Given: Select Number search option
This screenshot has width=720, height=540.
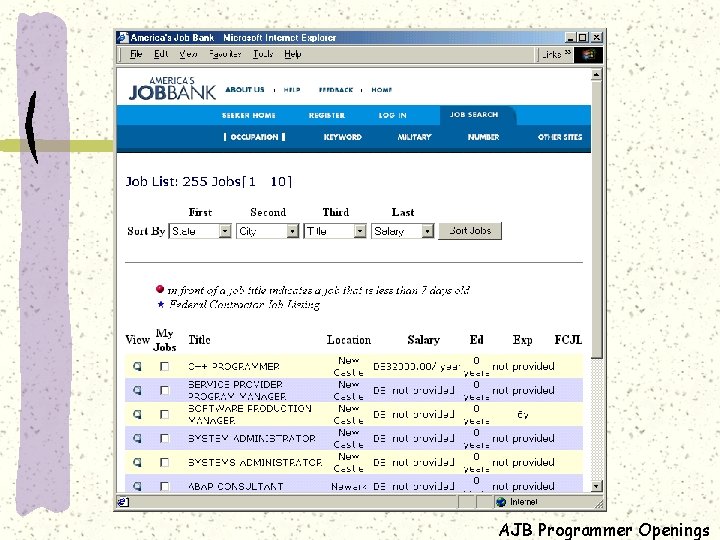Looking at the screenshot, I should [483, 137].
